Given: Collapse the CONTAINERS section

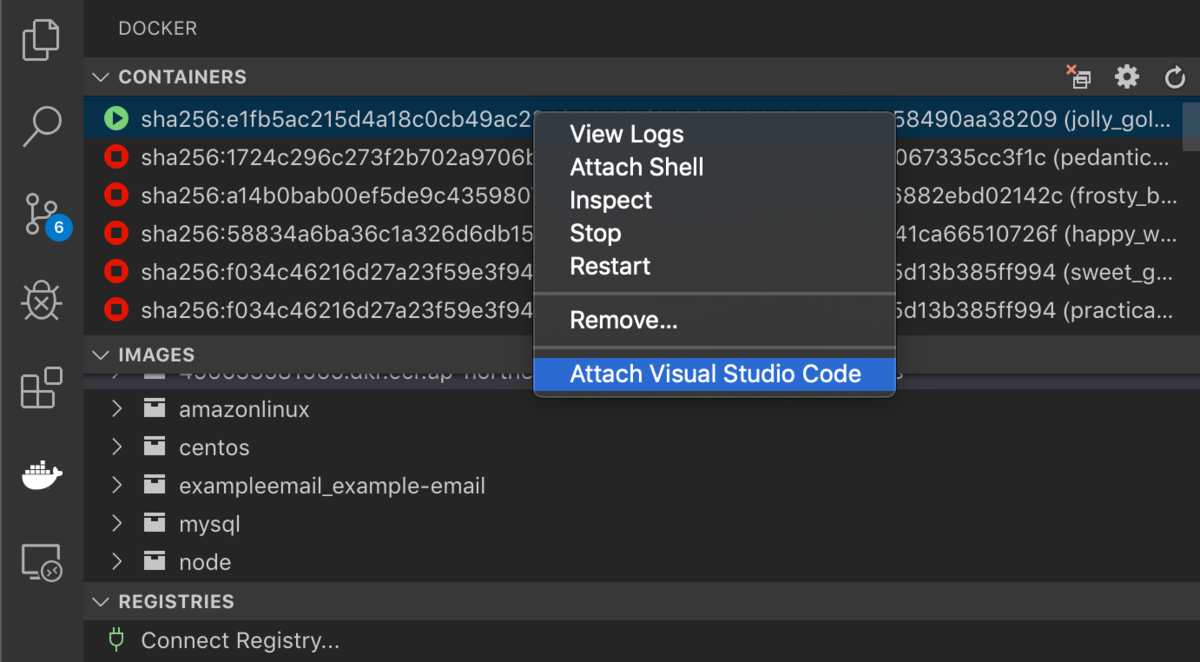Looking at the screenshot, I should [x=101, y=77].
